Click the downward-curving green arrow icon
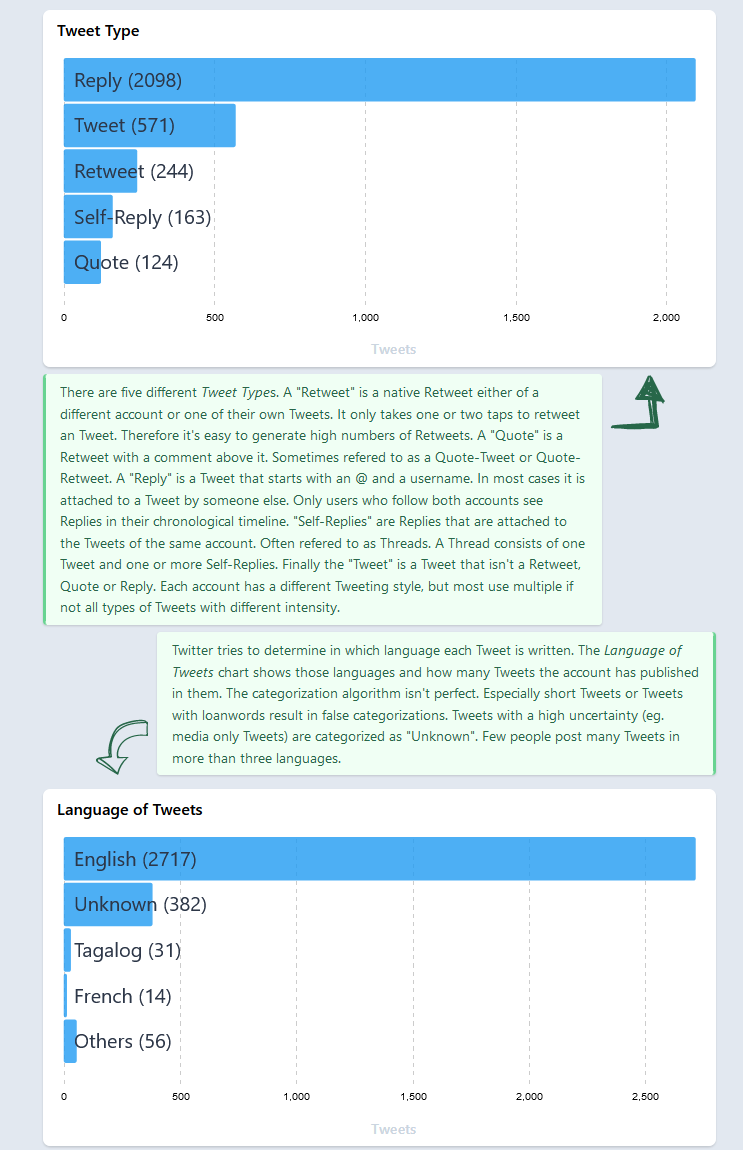 (121, 746)
